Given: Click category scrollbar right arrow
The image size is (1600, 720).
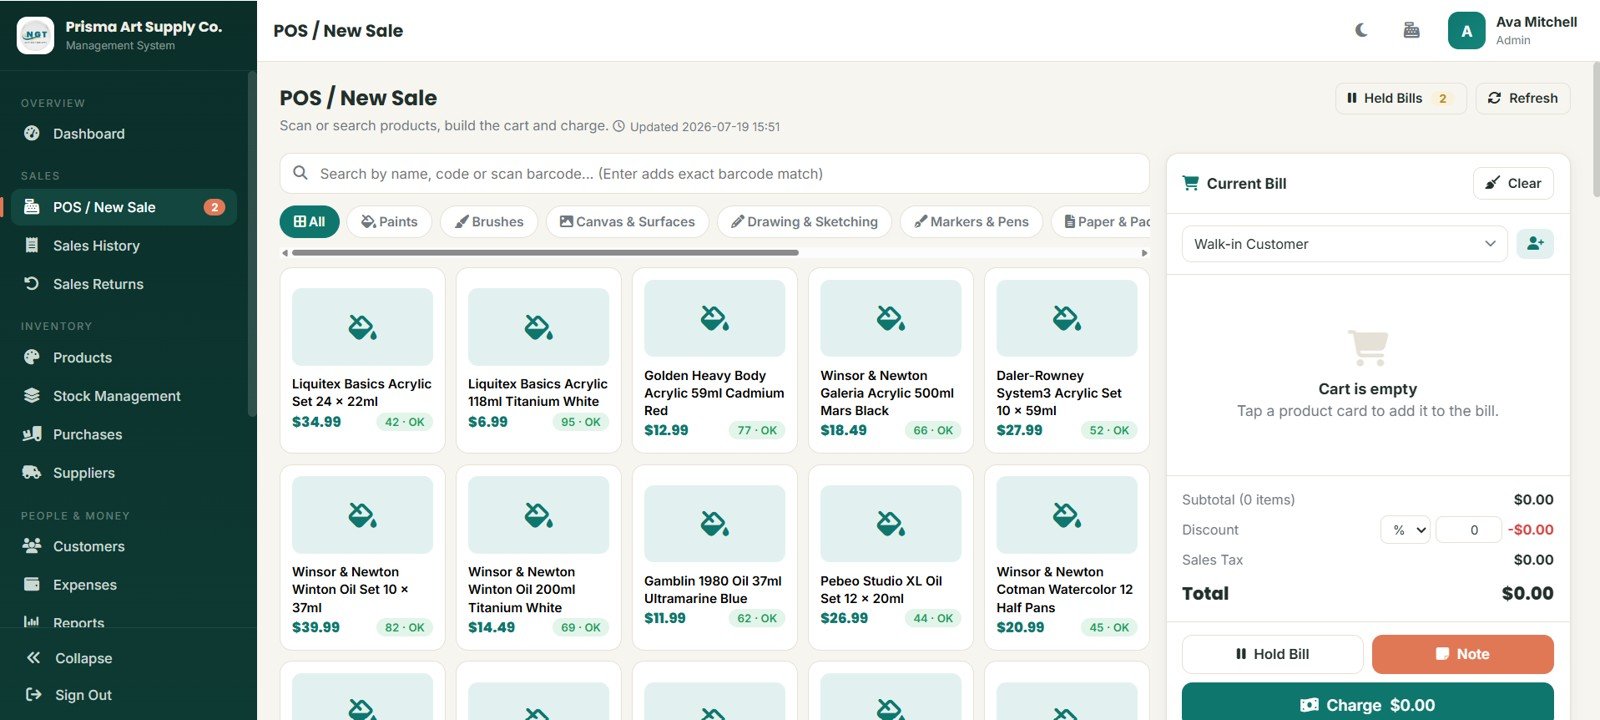Looking at the screenshot, I should [x=1144, y=253].
